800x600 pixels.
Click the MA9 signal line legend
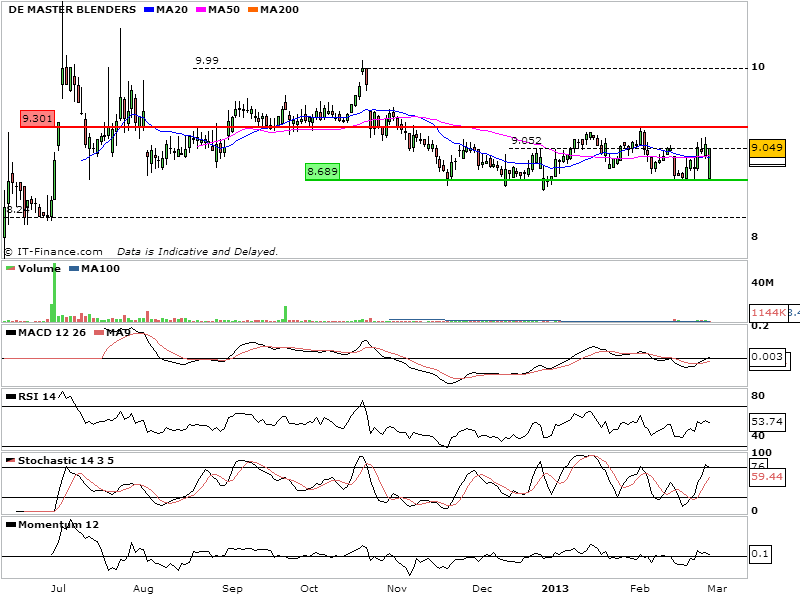pyautogui.click(x=118, y=333)
